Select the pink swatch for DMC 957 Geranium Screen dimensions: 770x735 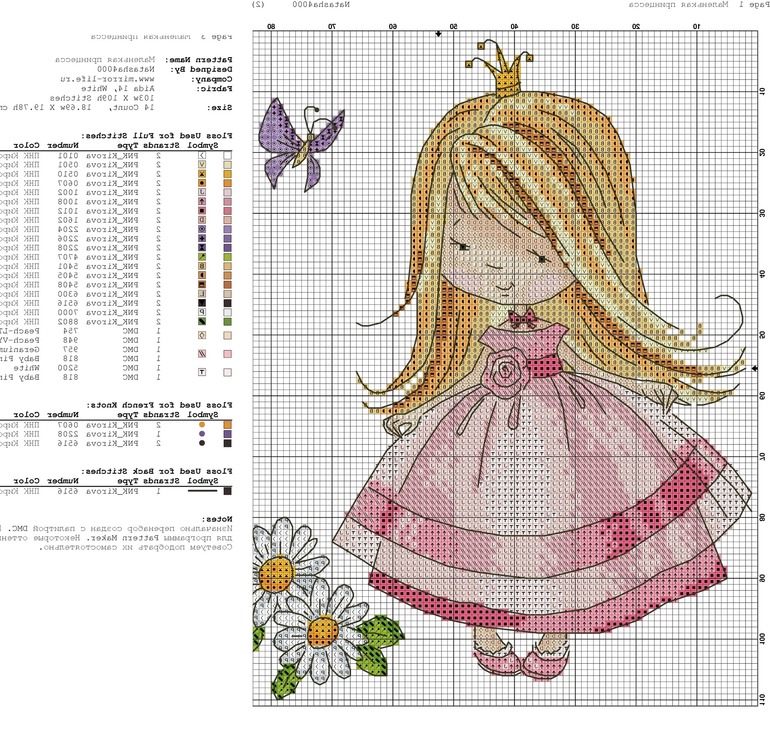tap(229, 353)
